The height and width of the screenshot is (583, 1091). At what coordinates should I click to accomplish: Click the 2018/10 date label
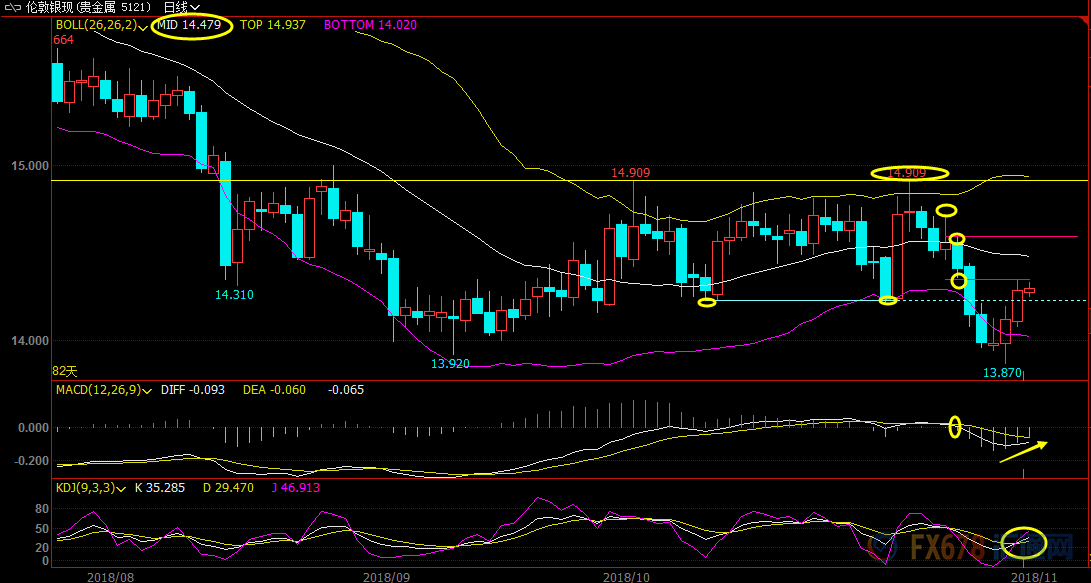626,577
